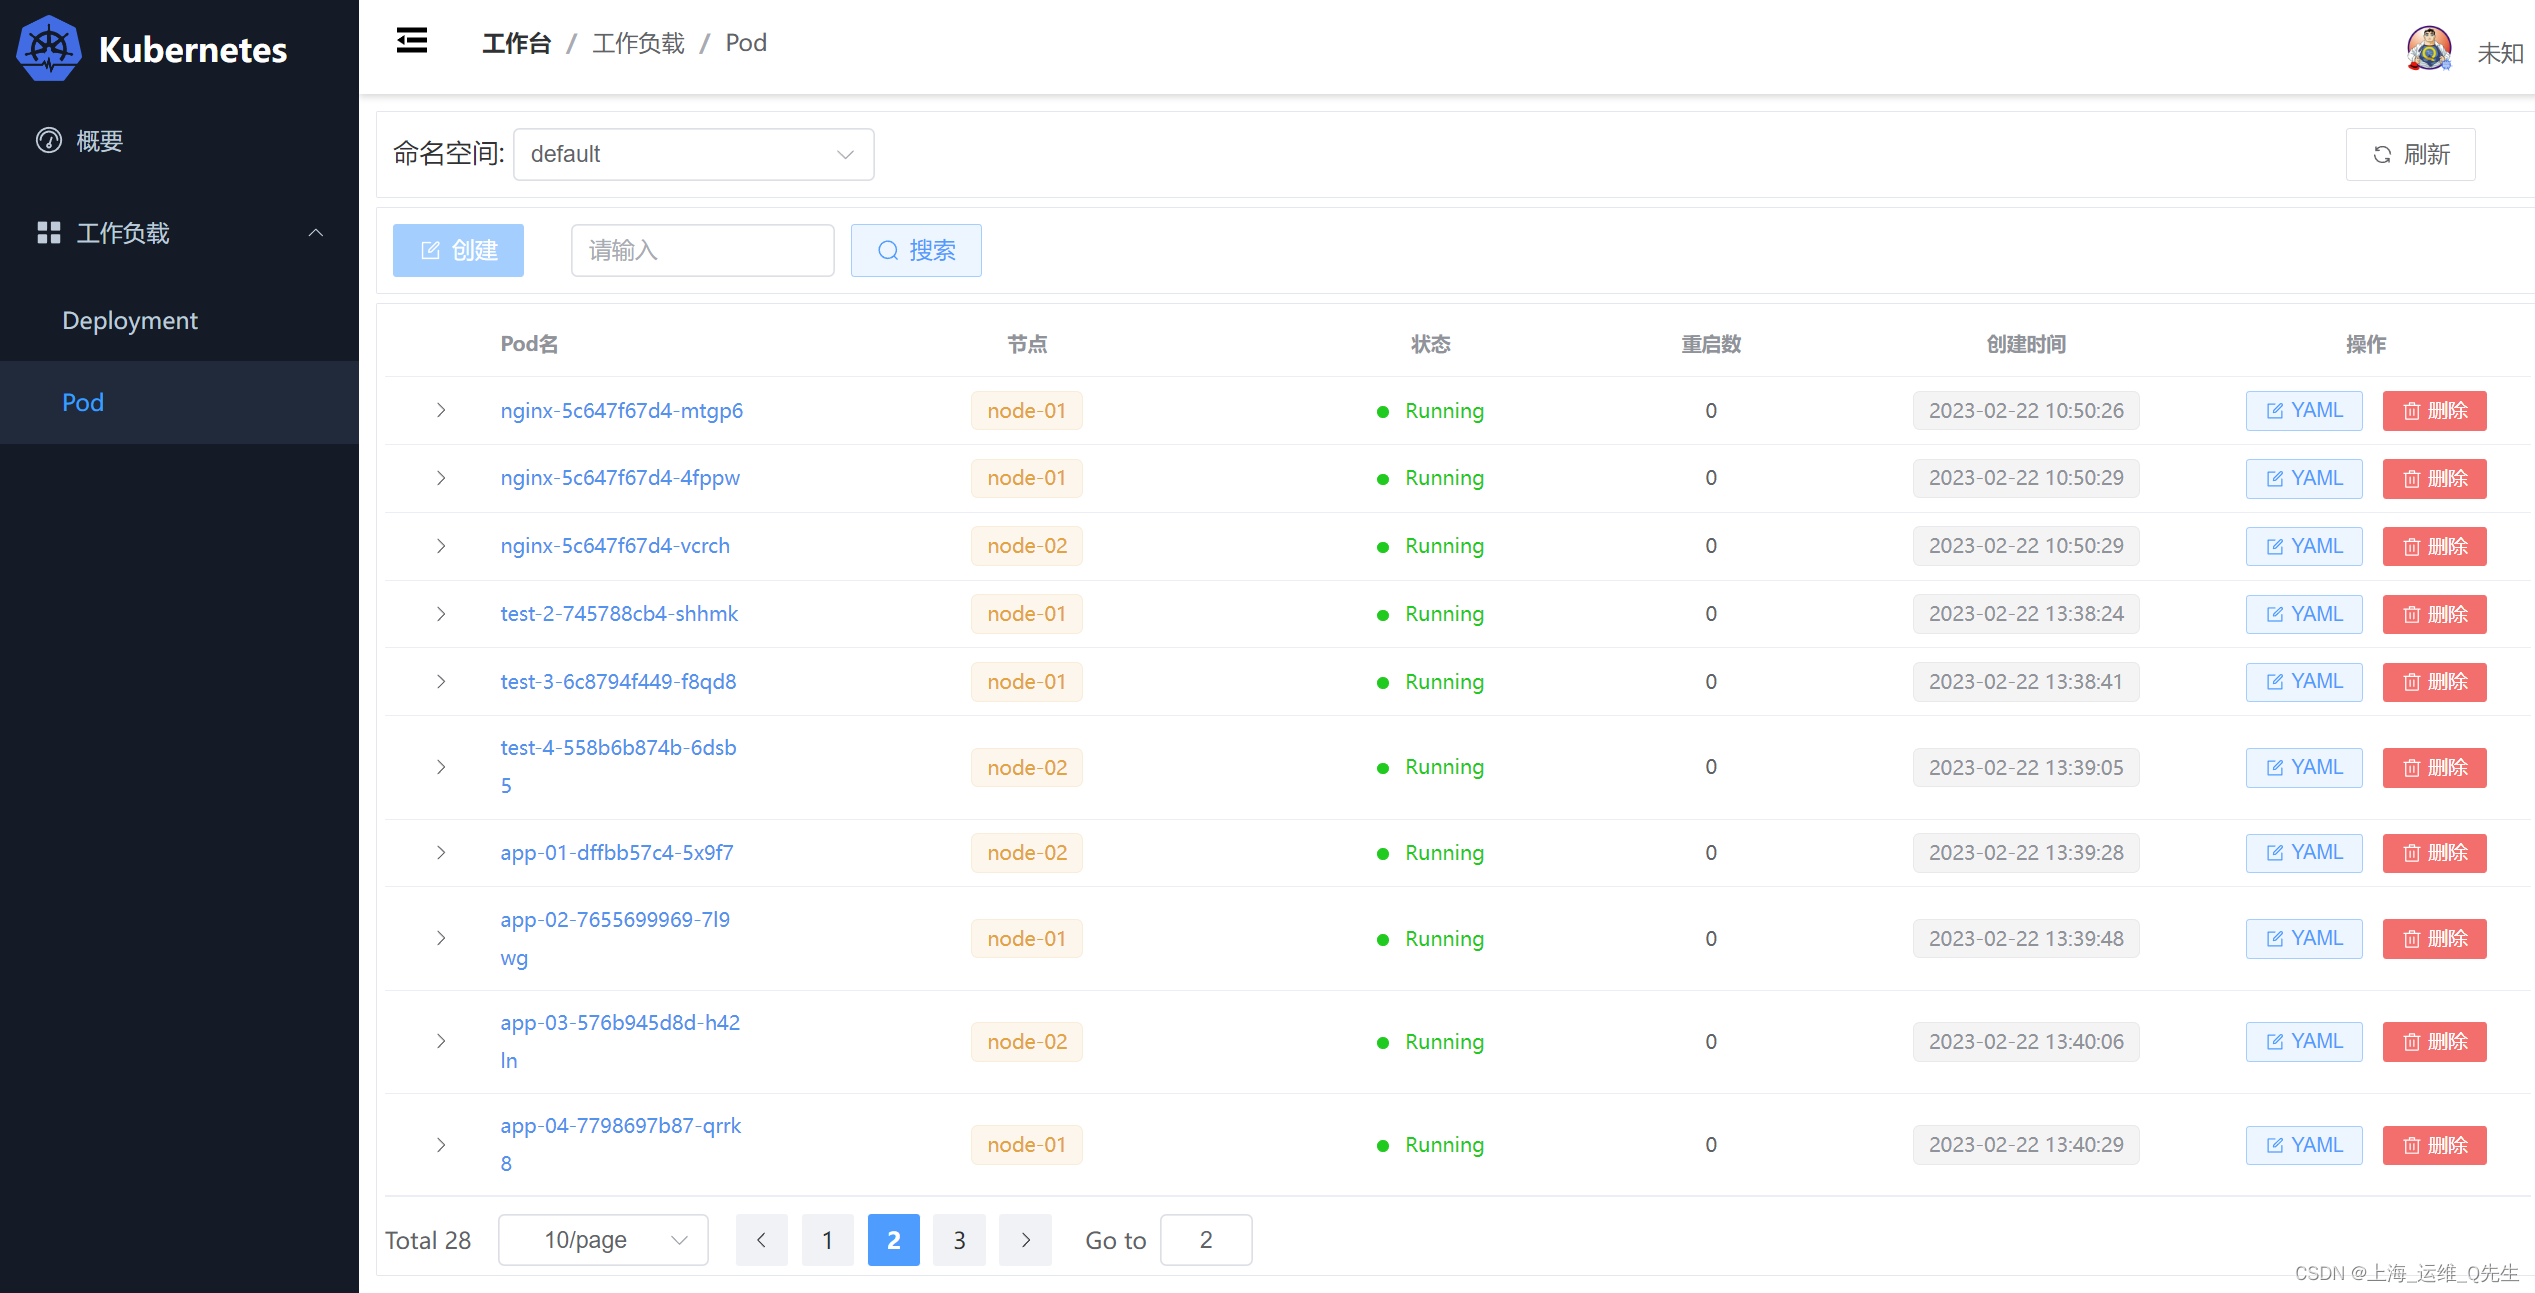Expand row test-2-745788cb4-shhmk
This screenshot has height=1293, width=2535.
[x=441, y=614]
